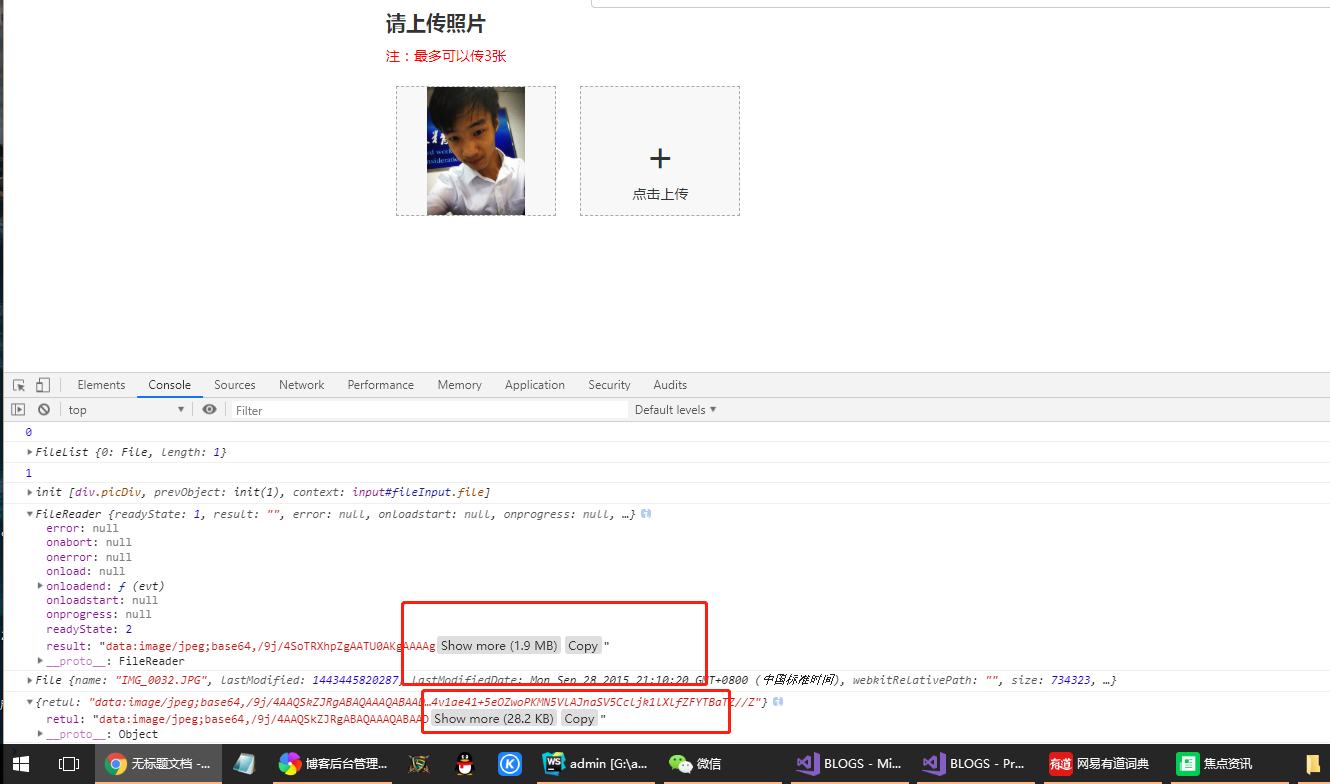
Task: Open WeChat from the taskbar
Action: click(x=695, y=764)
